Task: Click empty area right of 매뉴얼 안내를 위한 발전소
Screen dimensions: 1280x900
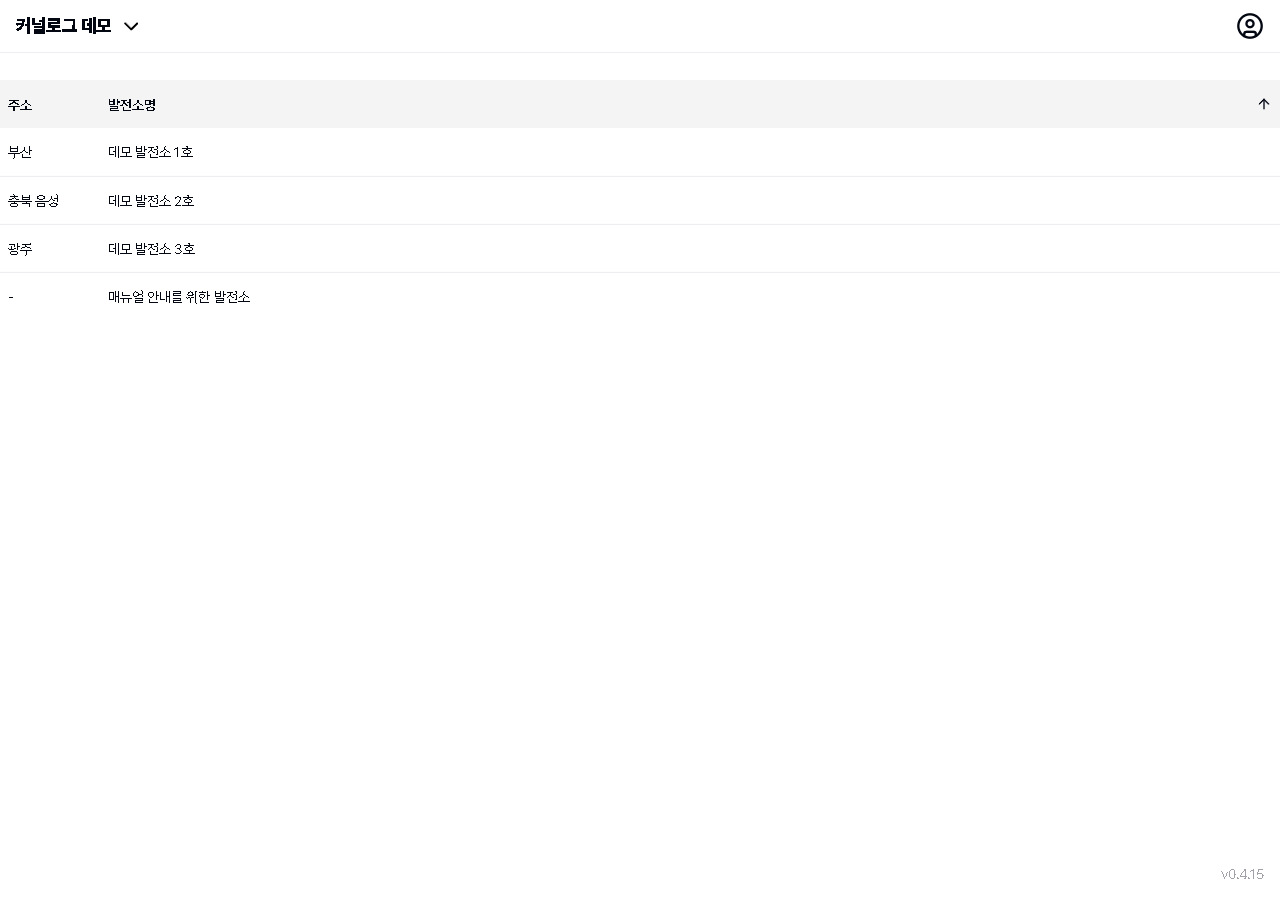Action: pyautogui.click(x=700, y=297)
